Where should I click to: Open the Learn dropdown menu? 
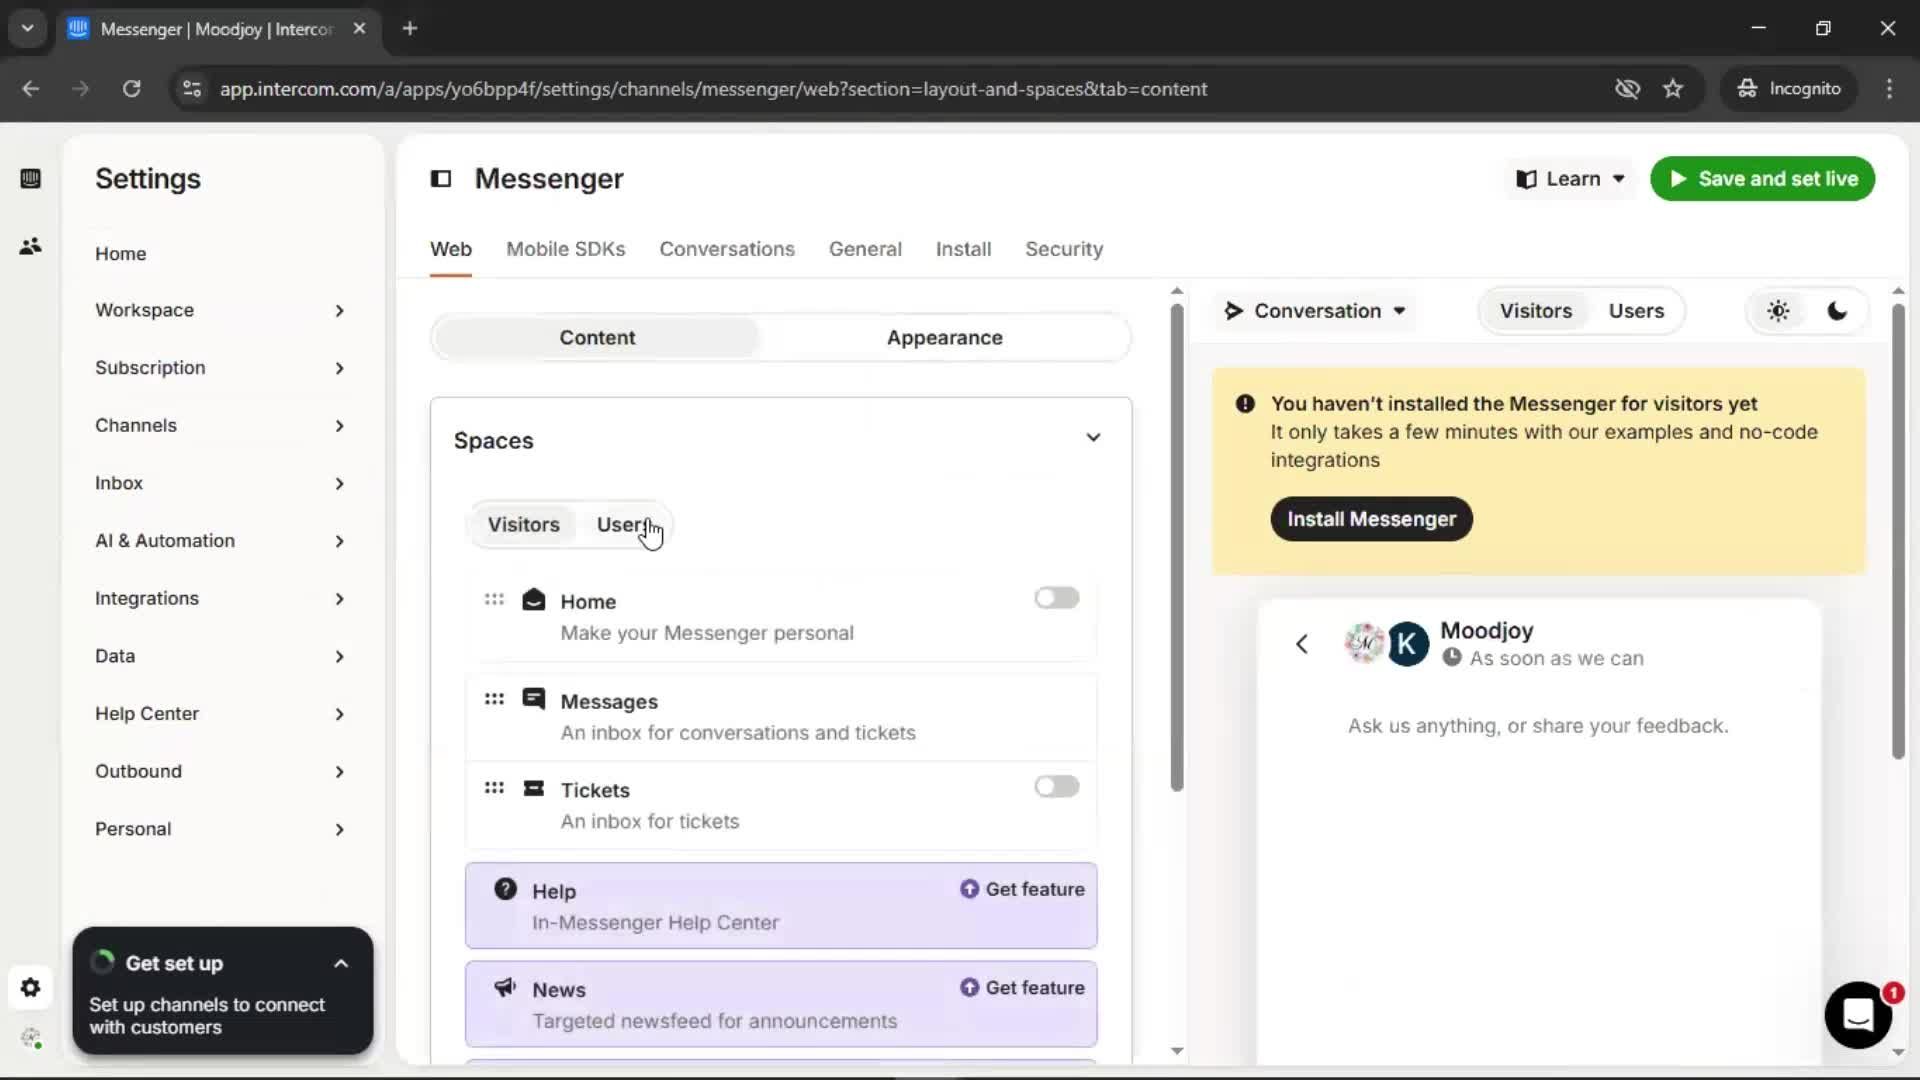pyautogui.click(x=1570, y=179)
